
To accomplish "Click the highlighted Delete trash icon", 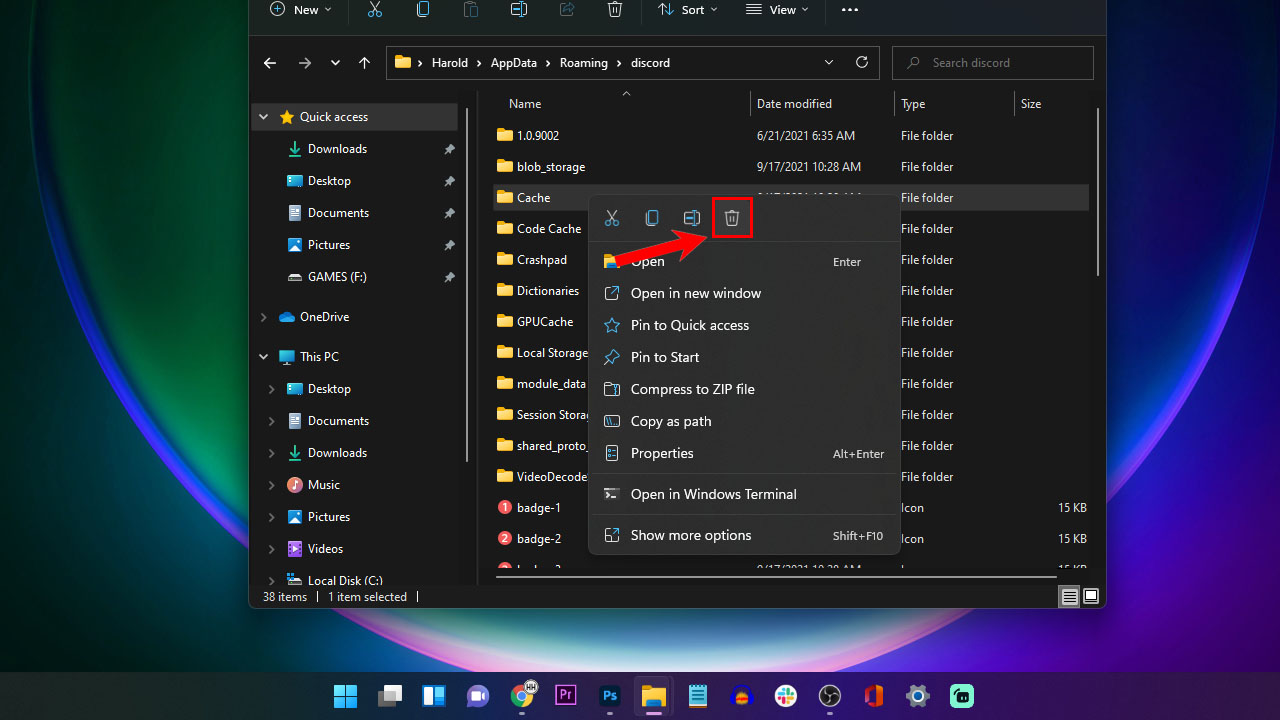I will coord(731,217).
